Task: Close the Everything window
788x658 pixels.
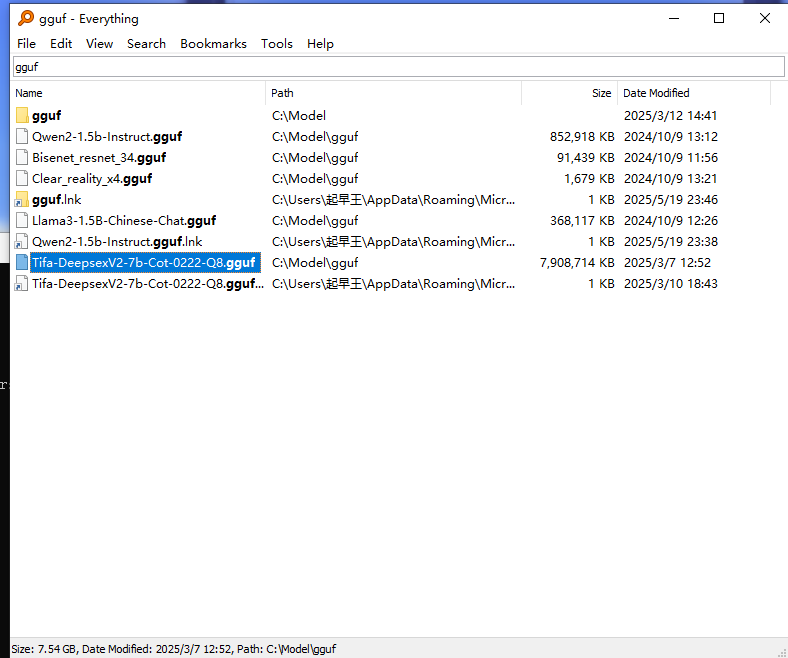Action: (x=764, y=19)
